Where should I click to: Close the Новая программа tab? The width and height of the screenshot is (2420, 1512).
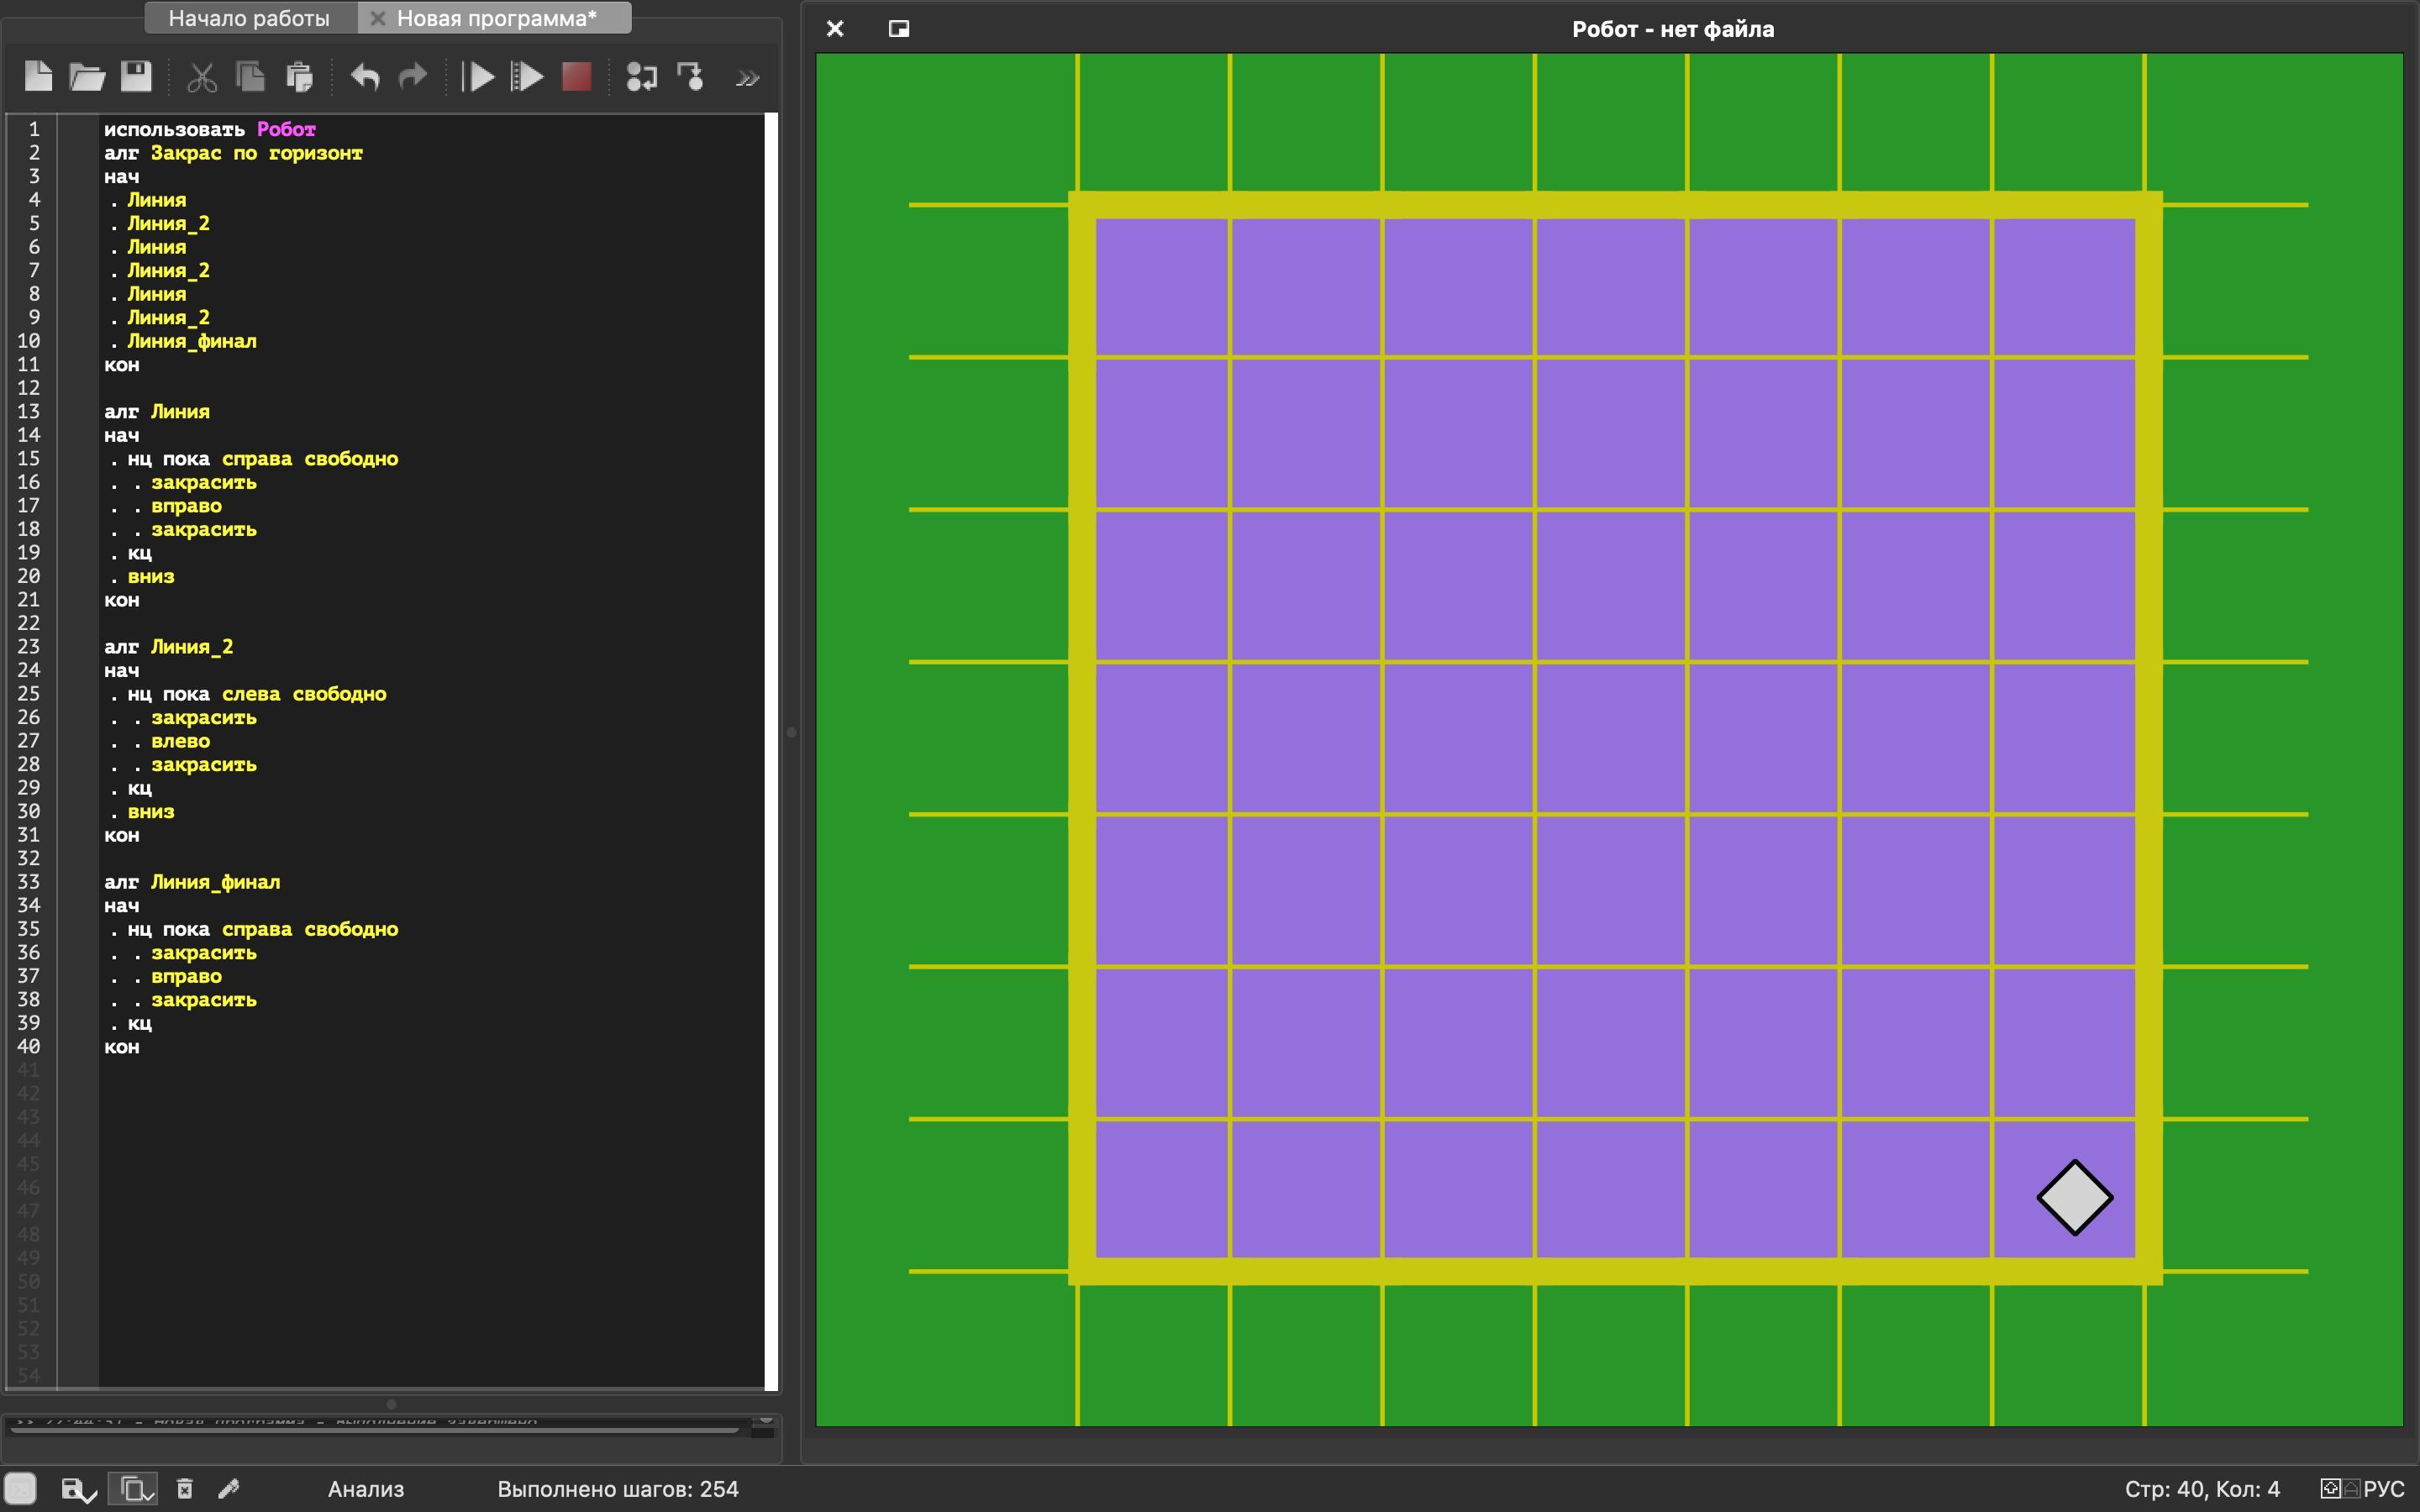(x=378, y=18)
